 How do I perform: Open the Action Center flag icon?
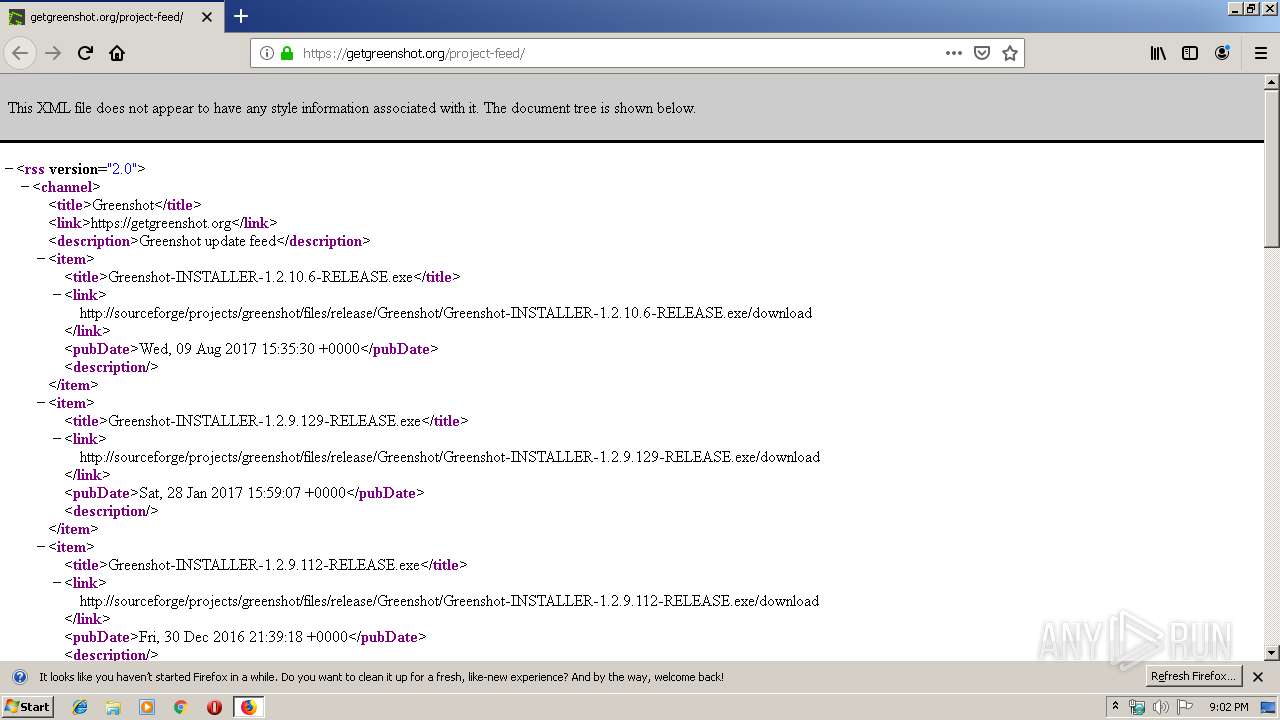point(1186,707)
